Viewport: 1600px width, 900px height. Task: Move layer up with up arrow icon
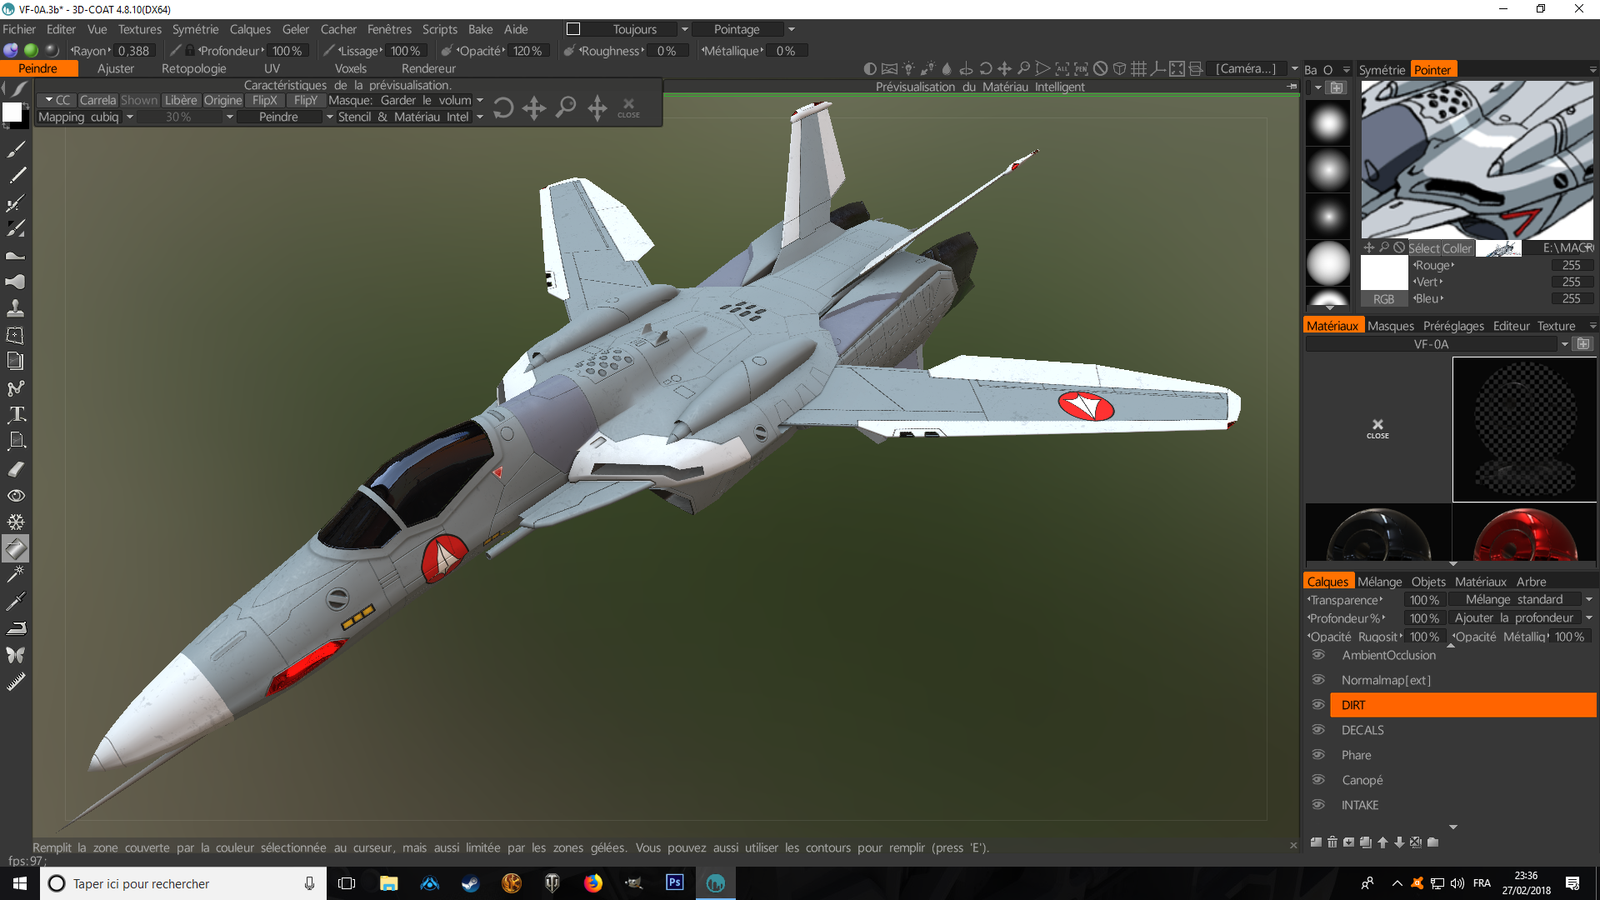coord(1382,842)
